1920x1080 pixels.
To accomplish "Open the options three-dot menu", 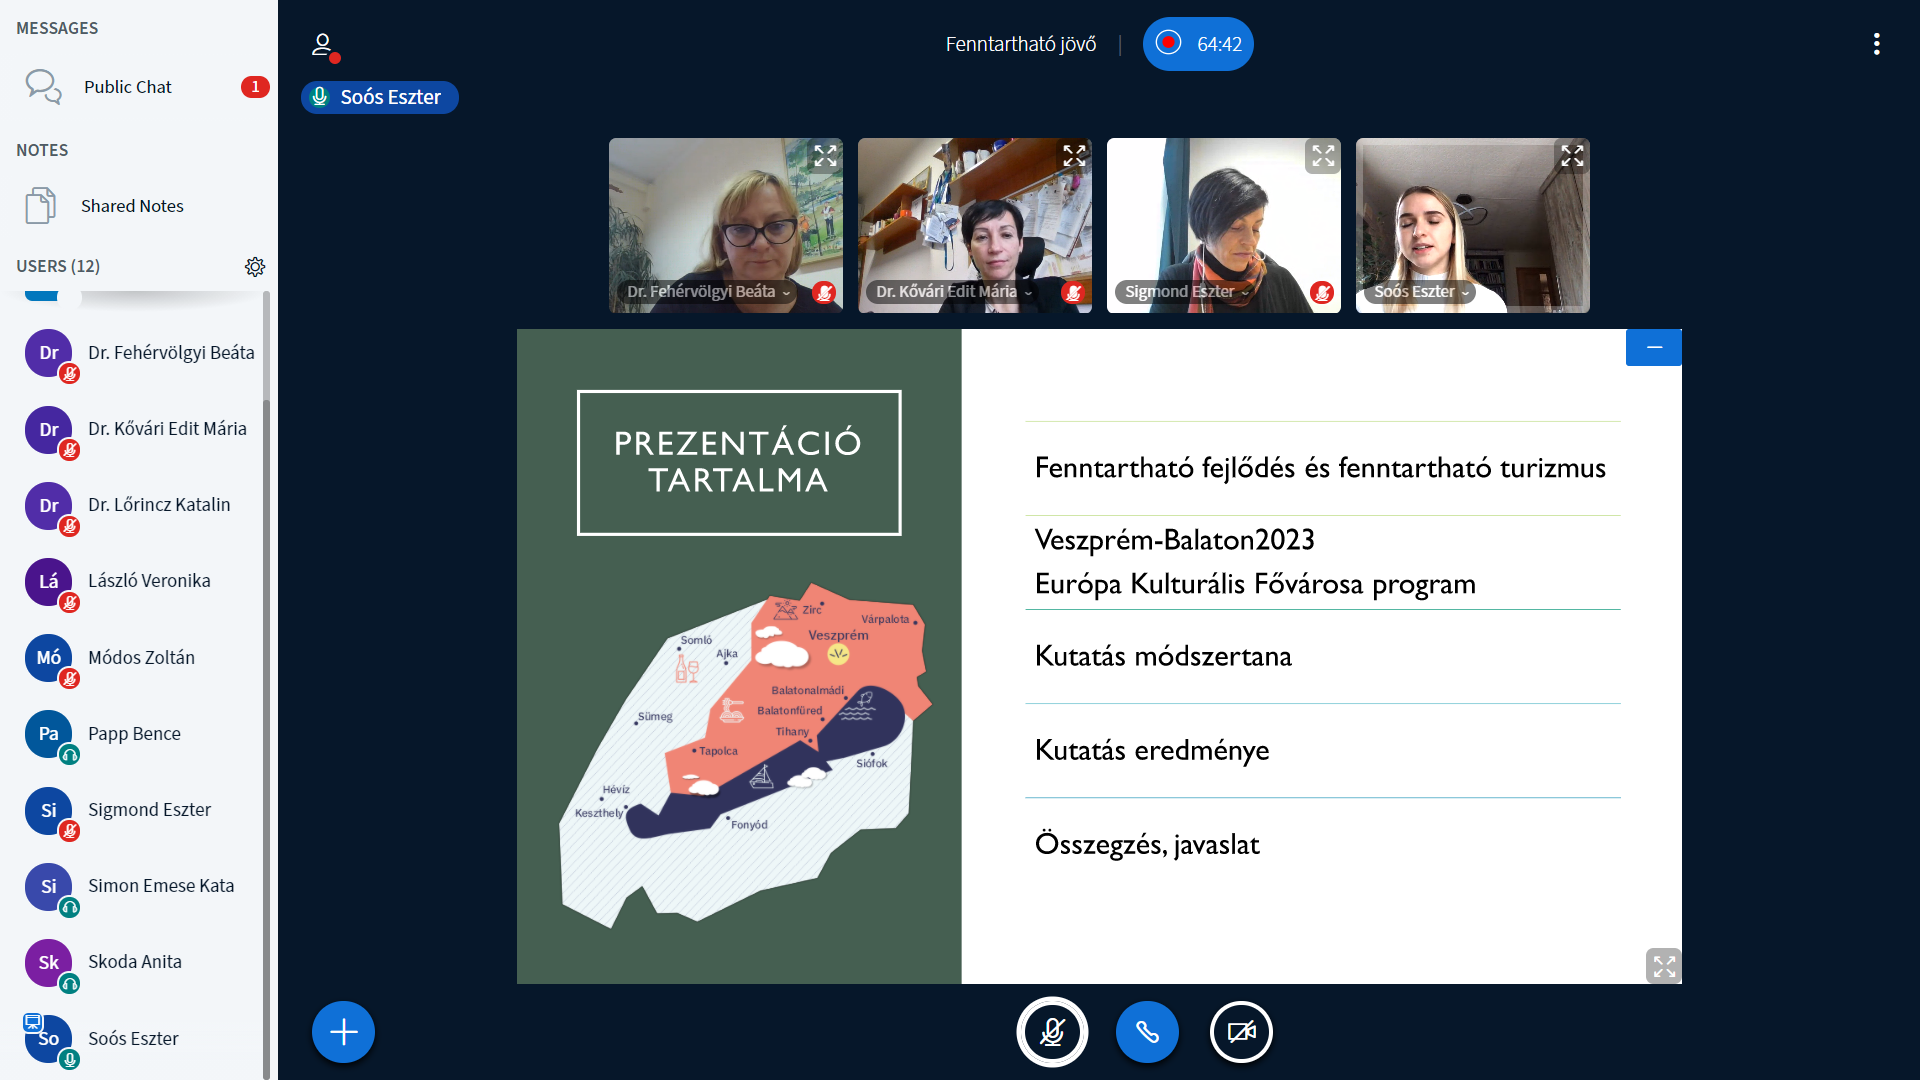I will tap(1876, 44).
